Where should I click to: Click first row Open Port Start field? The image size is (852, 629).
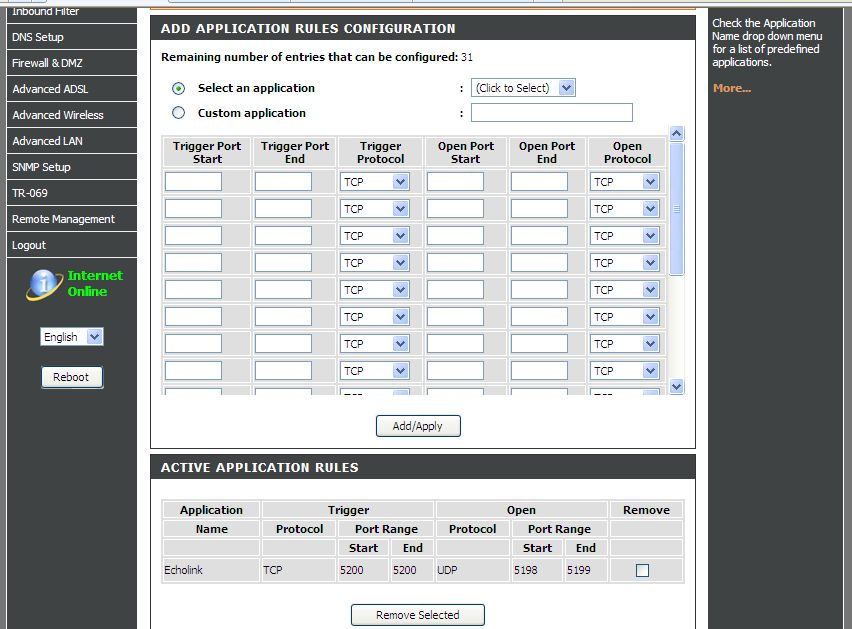point(455,181)
